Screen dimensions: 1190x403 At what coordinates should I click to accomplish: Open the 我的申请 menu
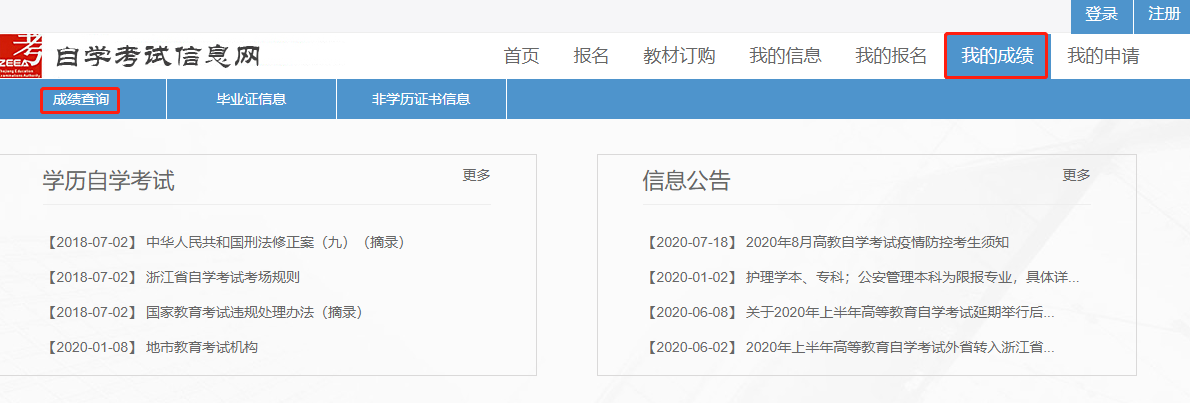coord(1103,56)
